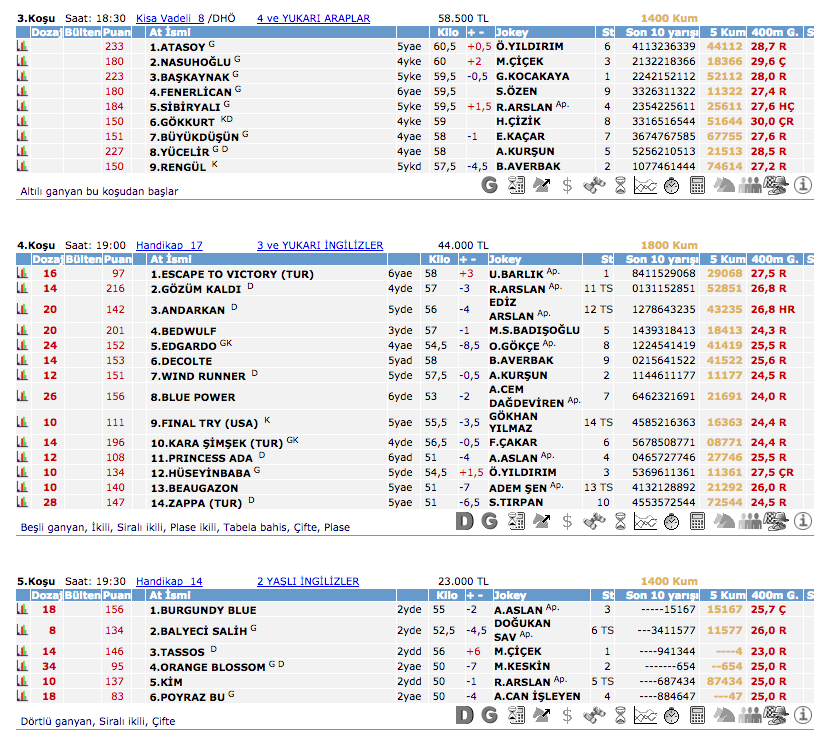Open the line chart icon for race 4
Screen dimensions: 840x743
pyautogui.click(x=646, y=521)
